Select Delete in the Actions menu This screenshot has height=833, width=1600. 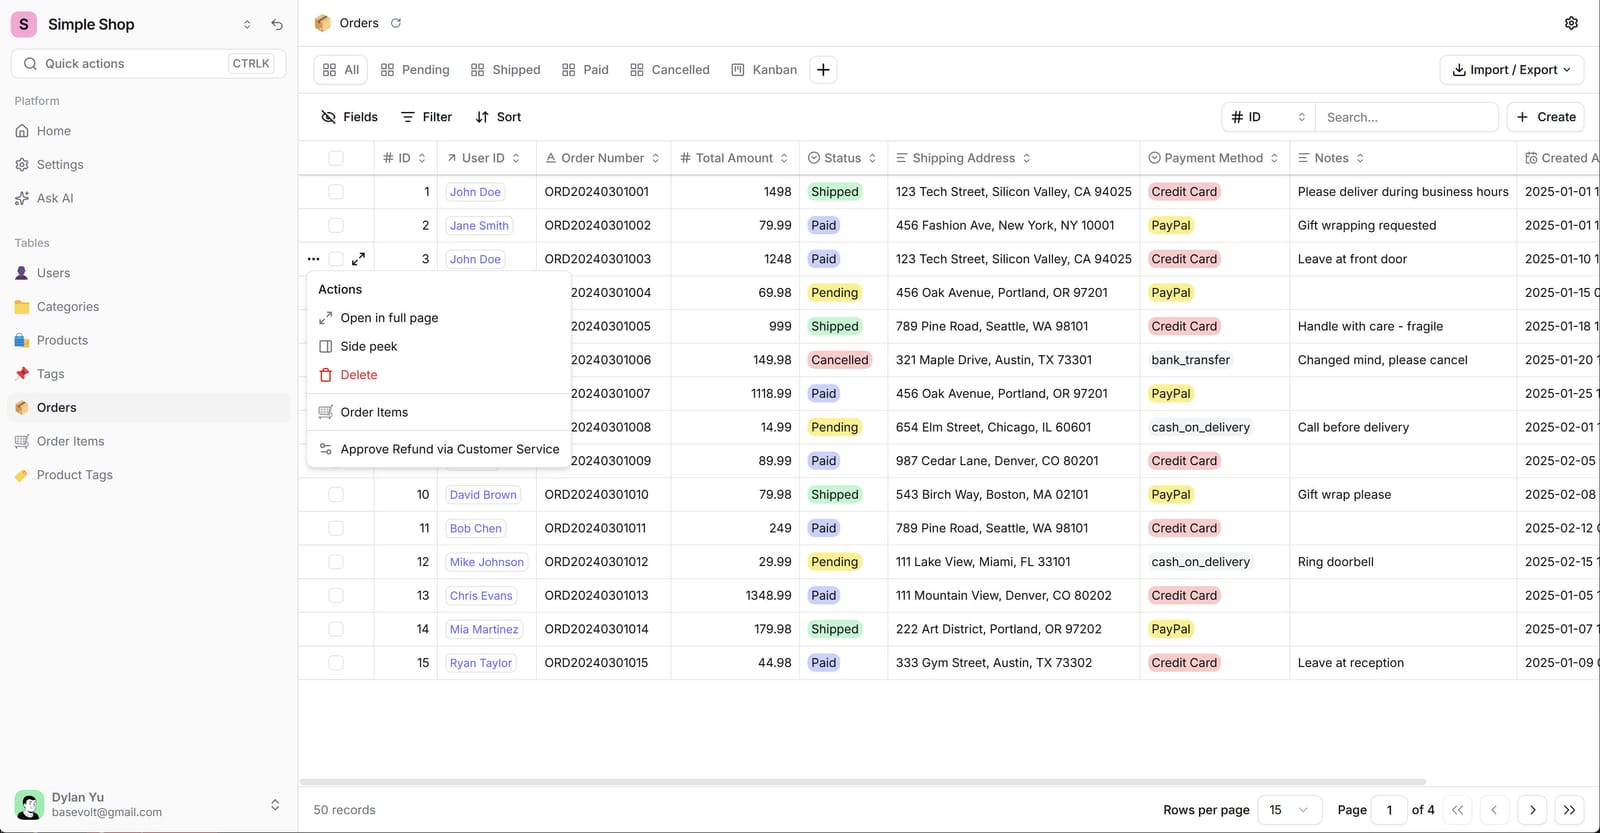(358, 375)
